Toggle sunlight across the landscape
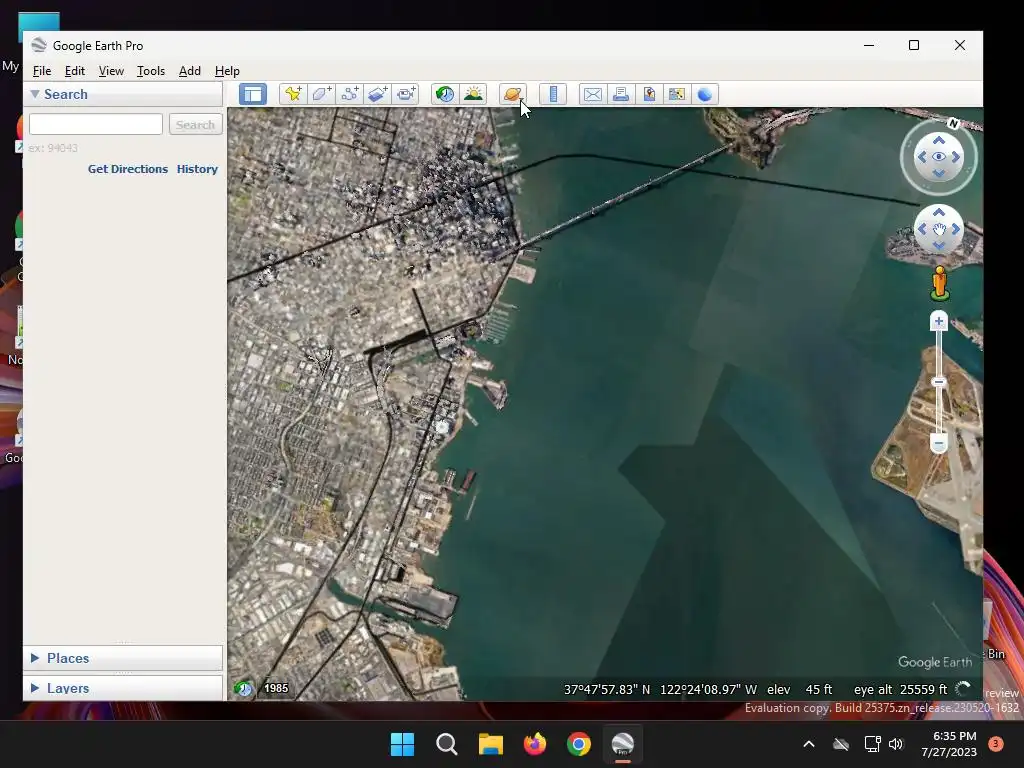1024x768 pixels. (x=473, y=94)
